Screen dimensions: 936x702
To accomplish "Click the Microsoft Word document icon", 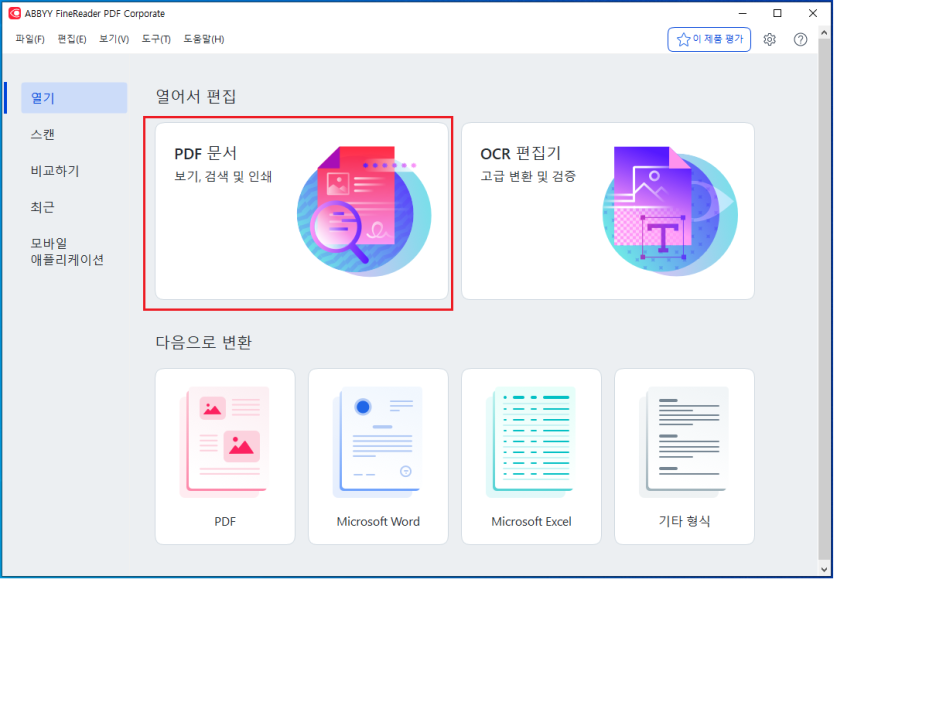I will 378,442.
